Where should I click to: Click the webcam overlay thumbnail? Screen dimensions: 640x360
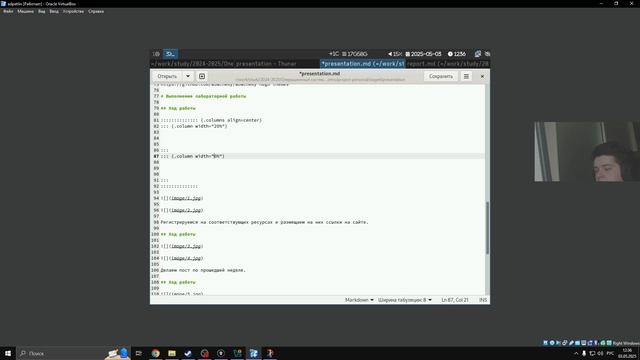pos(587,151)
